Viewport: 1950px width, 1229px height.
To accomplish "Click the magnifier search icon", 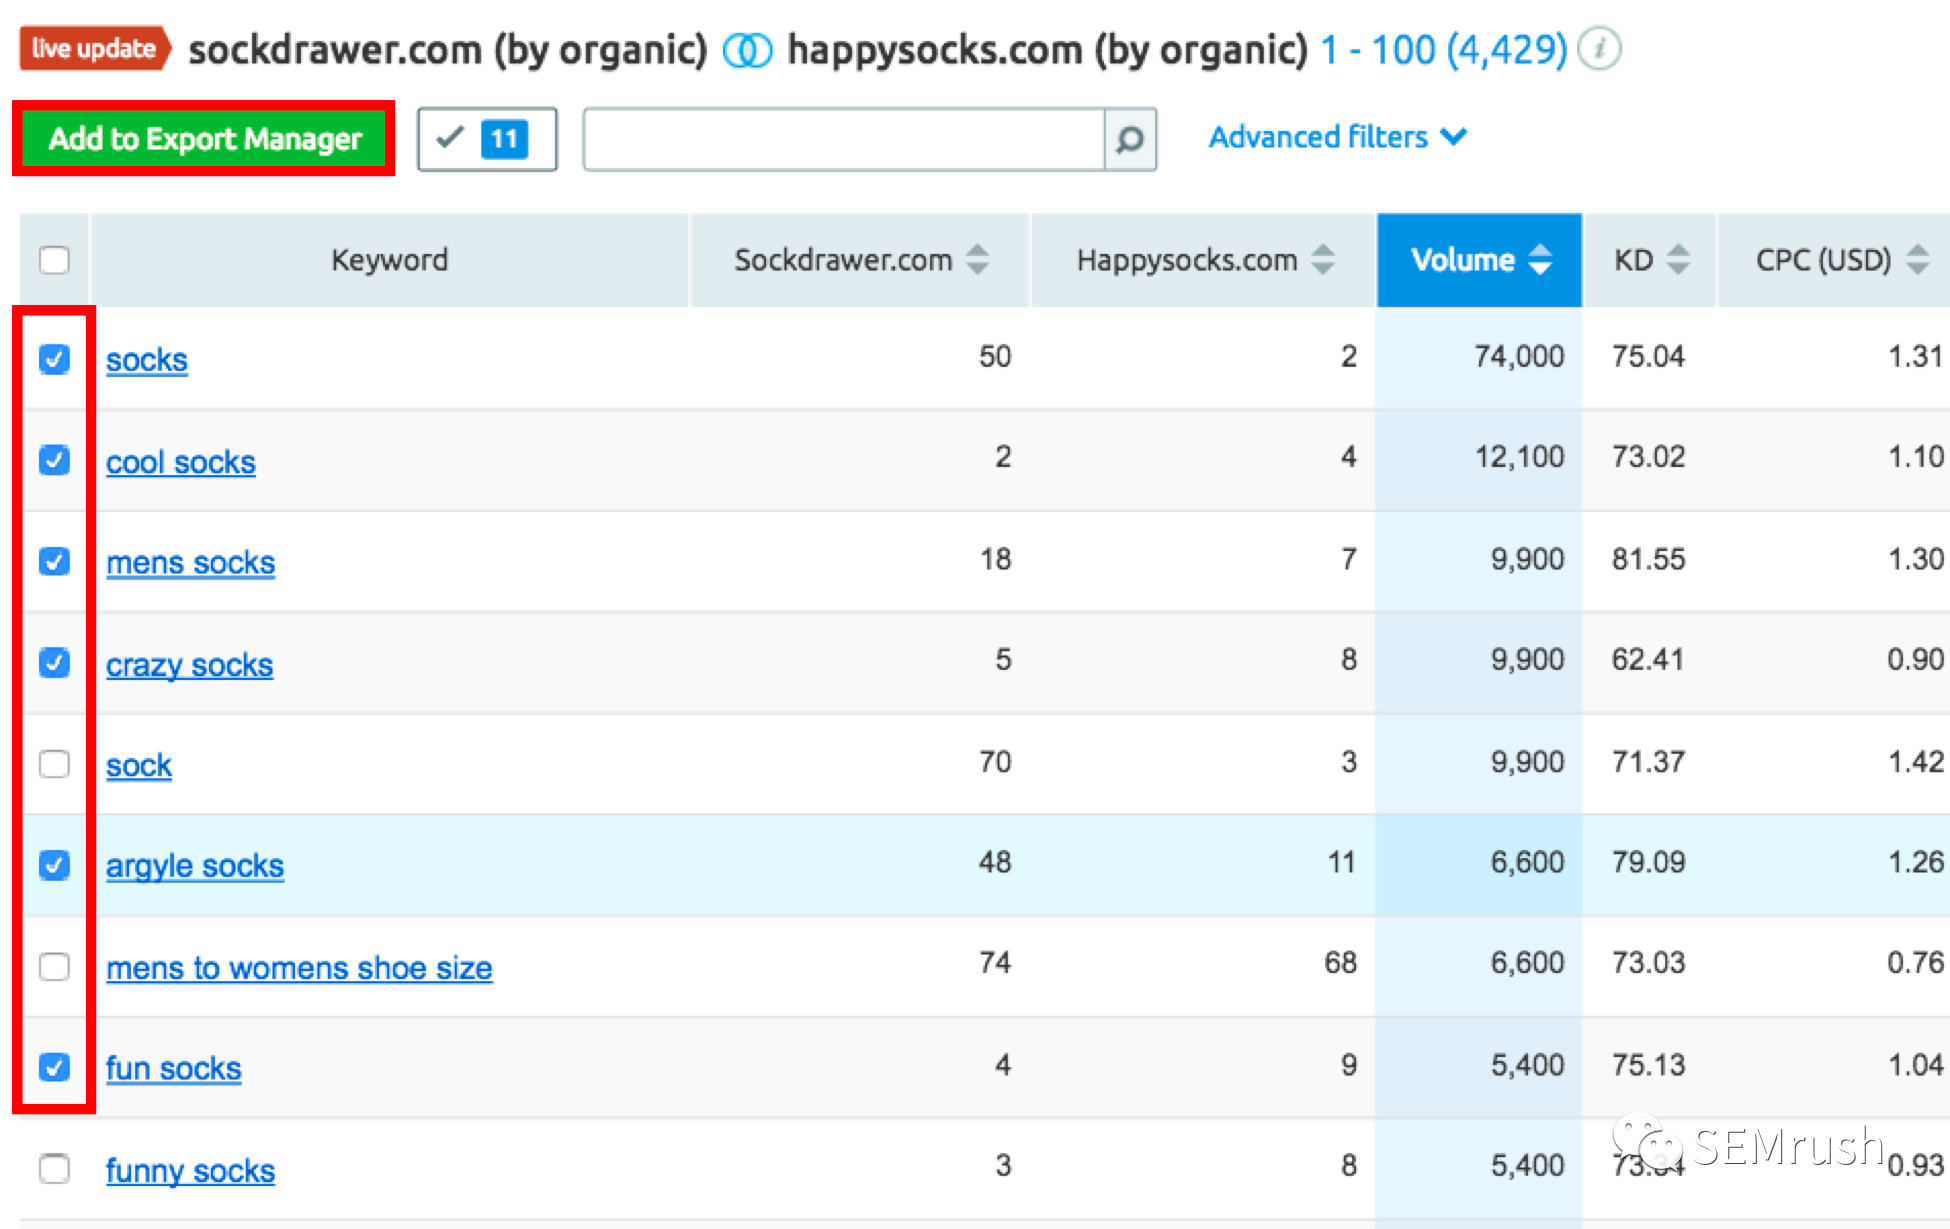I will click(x=1131, y=139).
